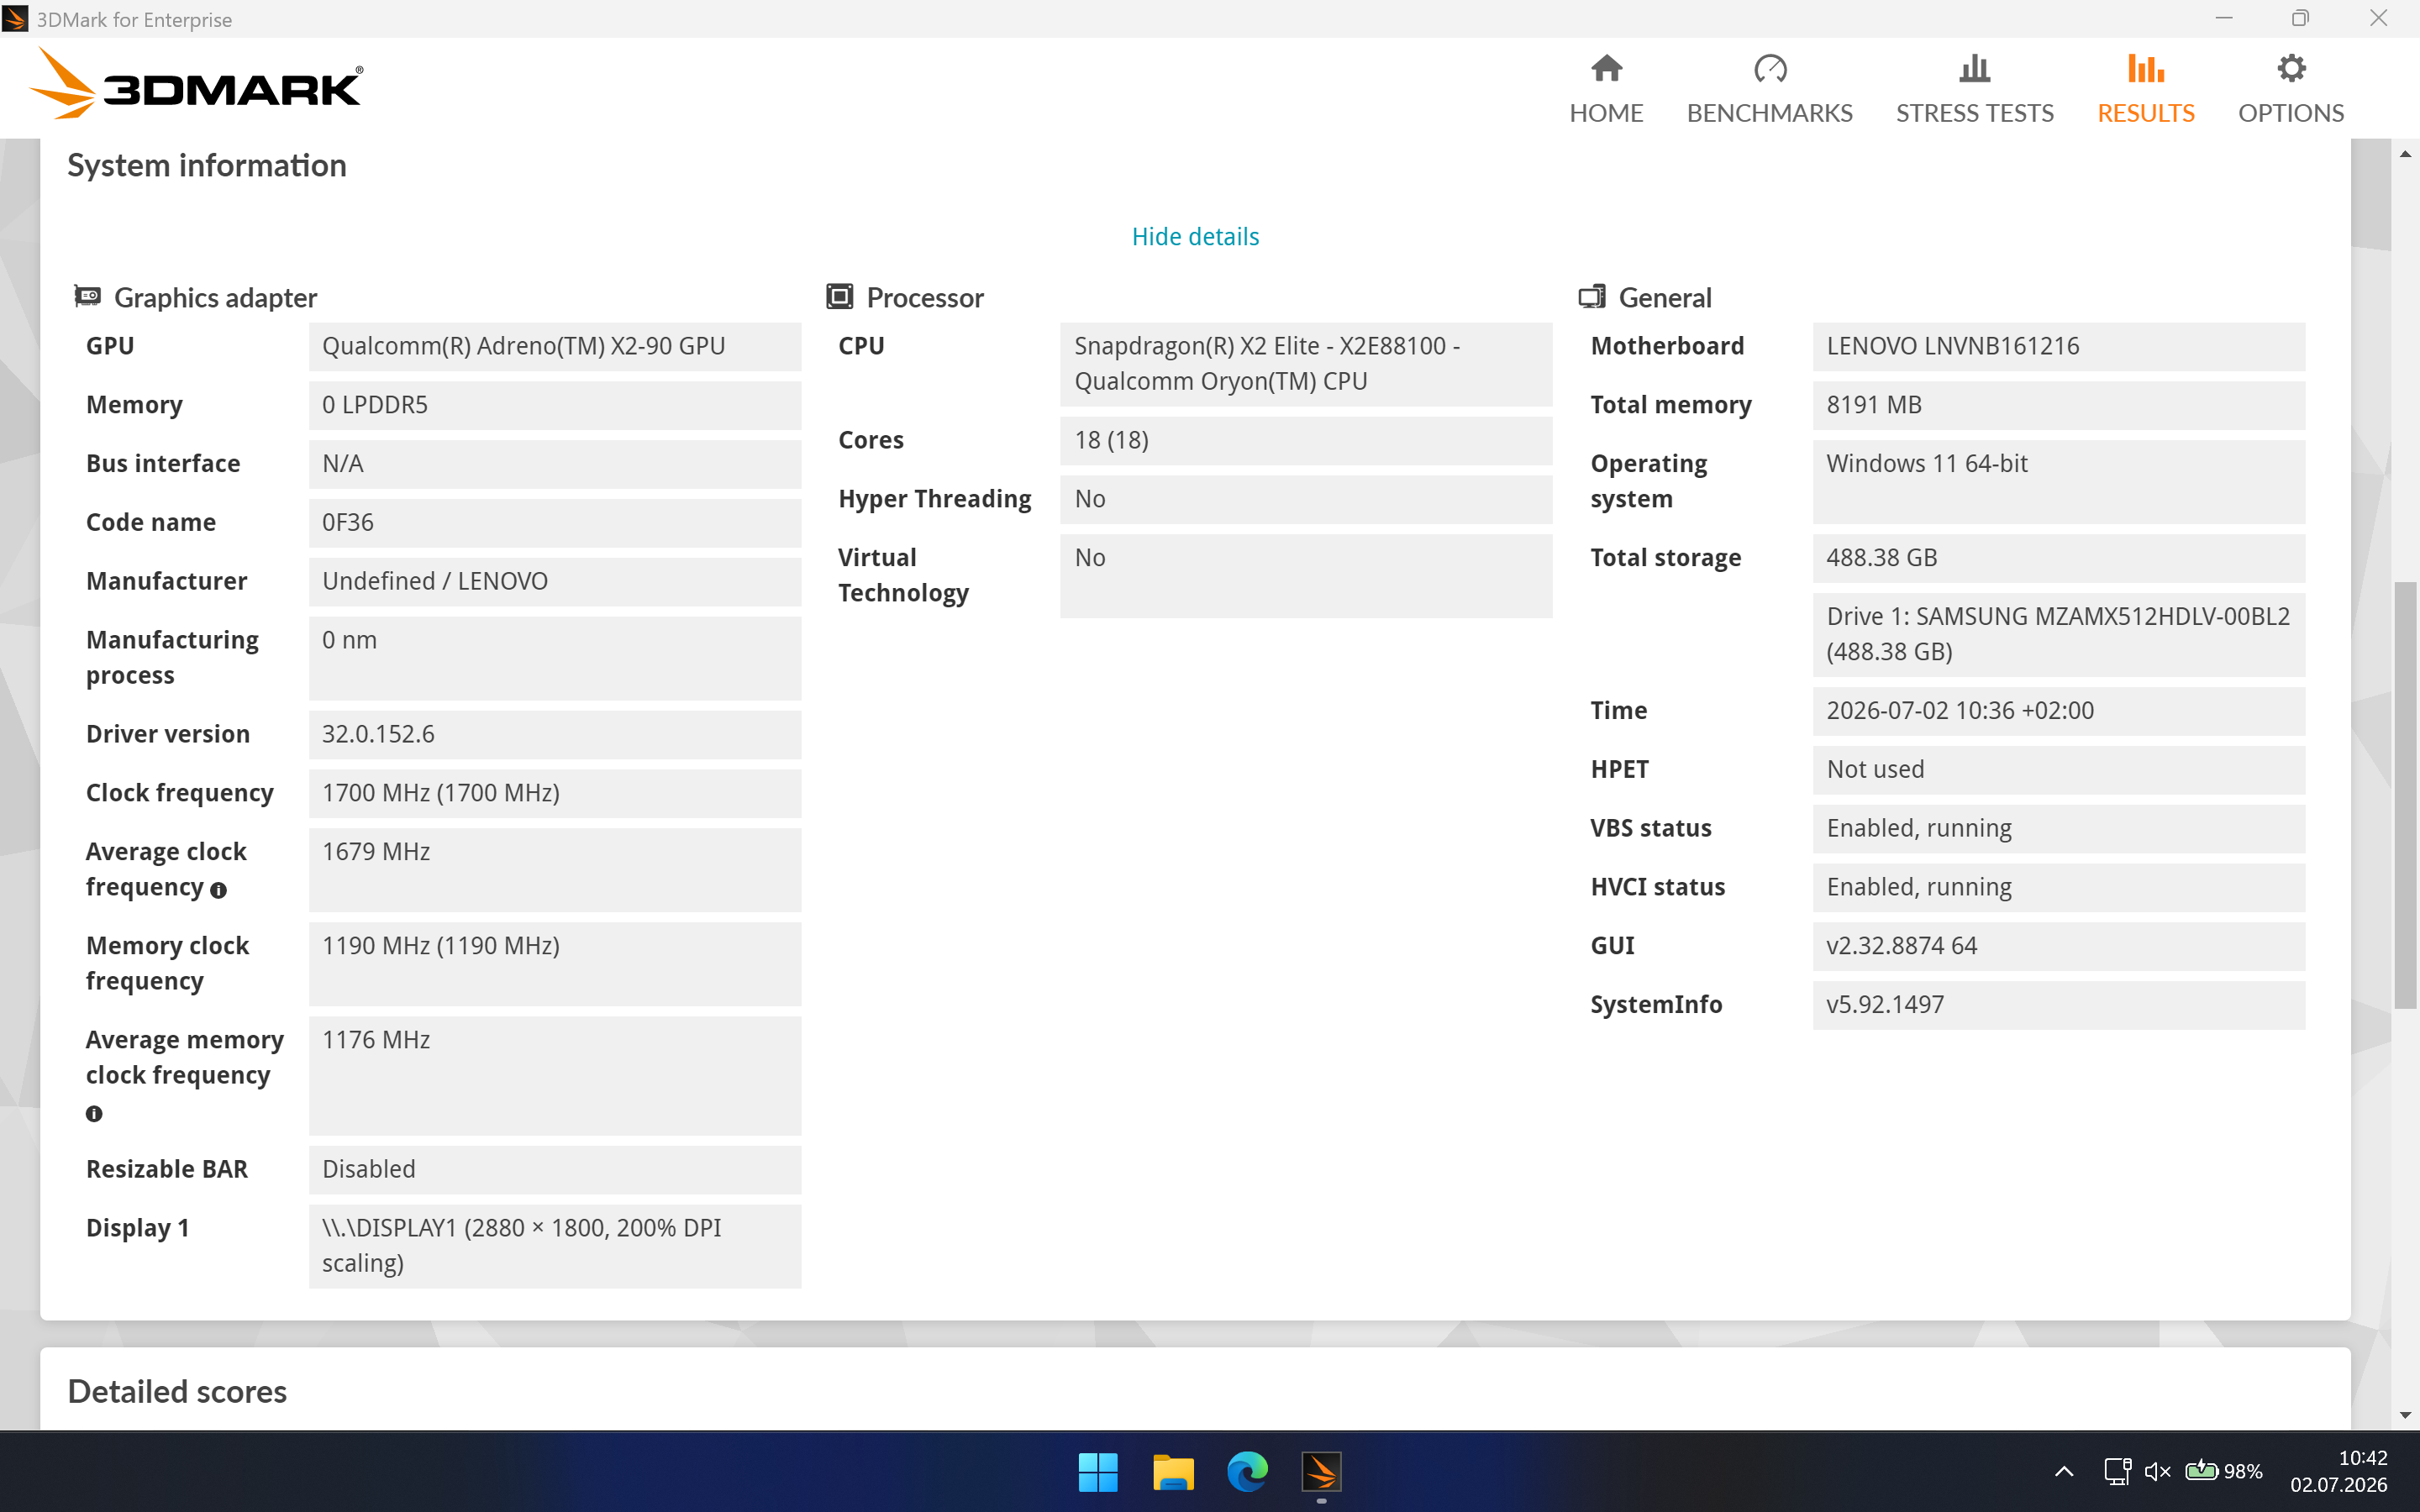Click the scrollbar down arrow
Viewport: 2420px width, 1512px height.
tap(2405, 1416)
